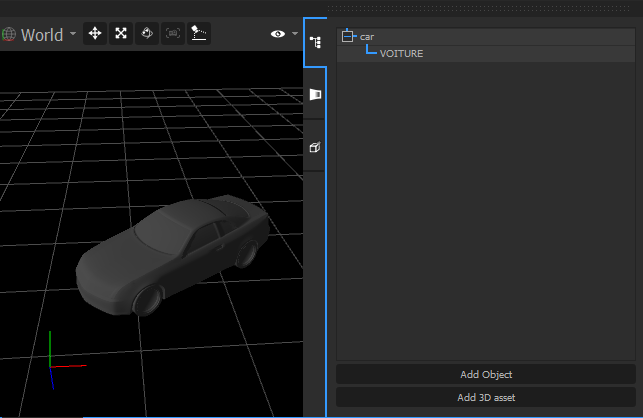Click the scale/expand arrows tool icon
Image resolution: width=643 pixels, height=418 pixels.
tap(121, 34)
